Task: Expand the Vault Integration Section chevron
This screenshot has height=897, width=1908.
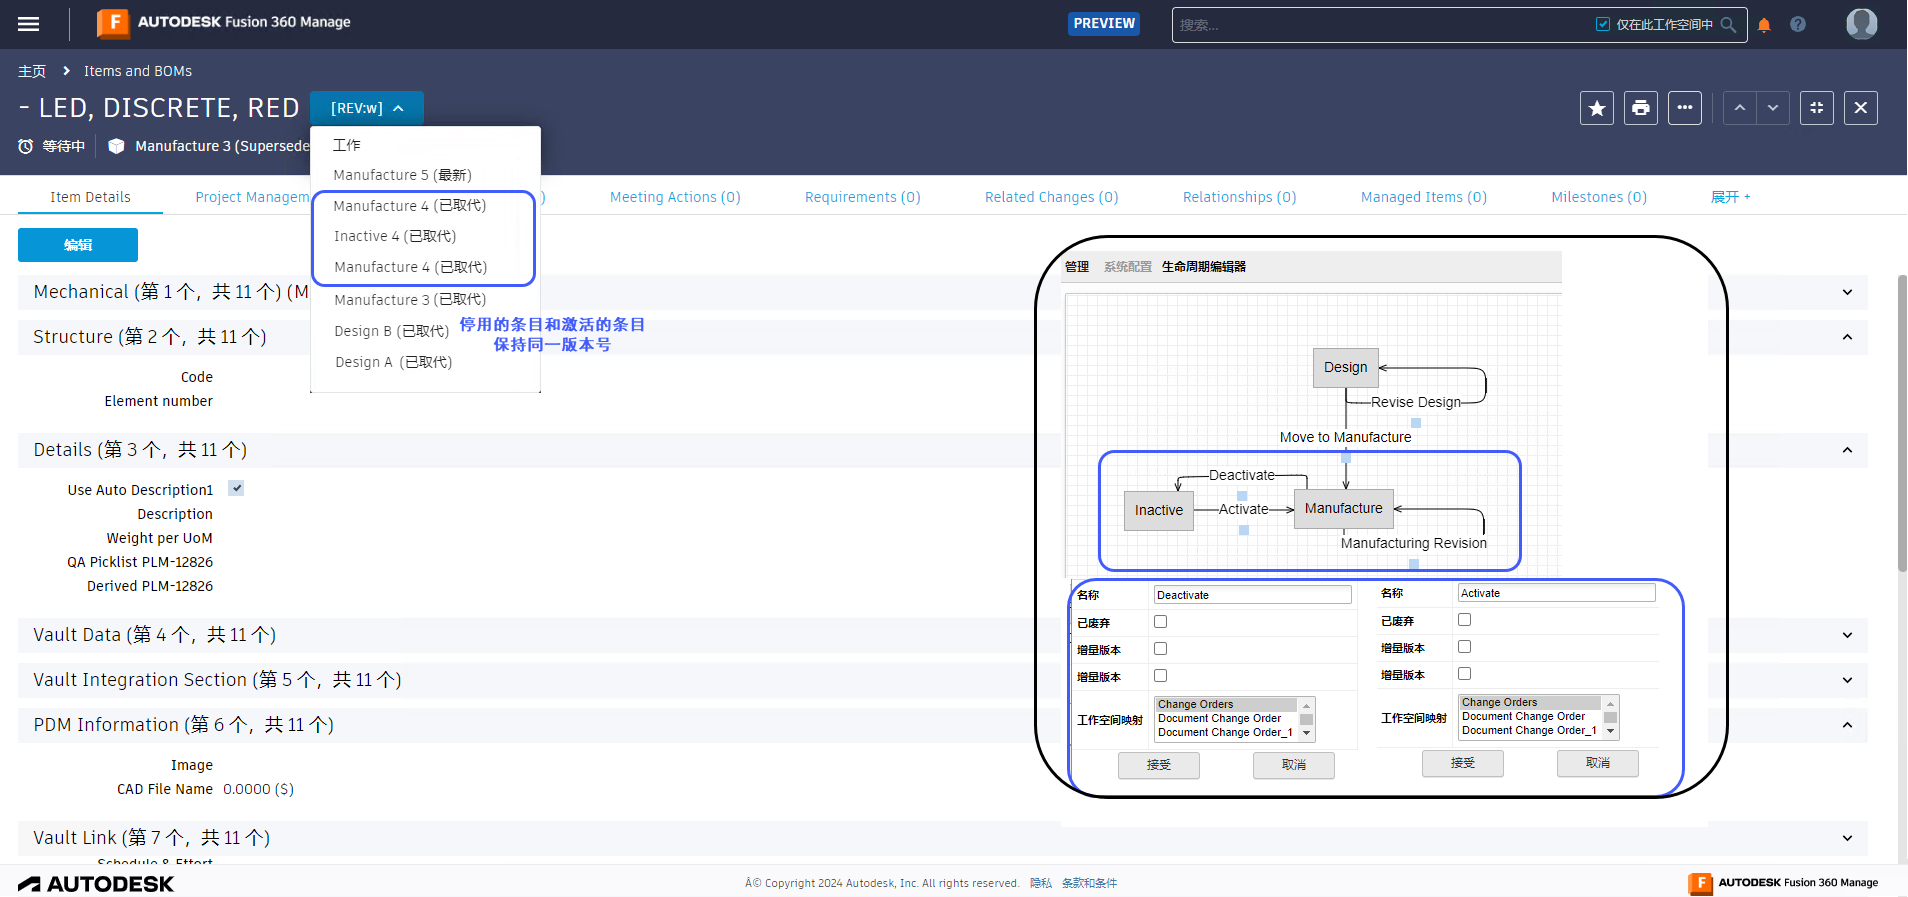Action: pyautogui.click(x=1847, y=680)
